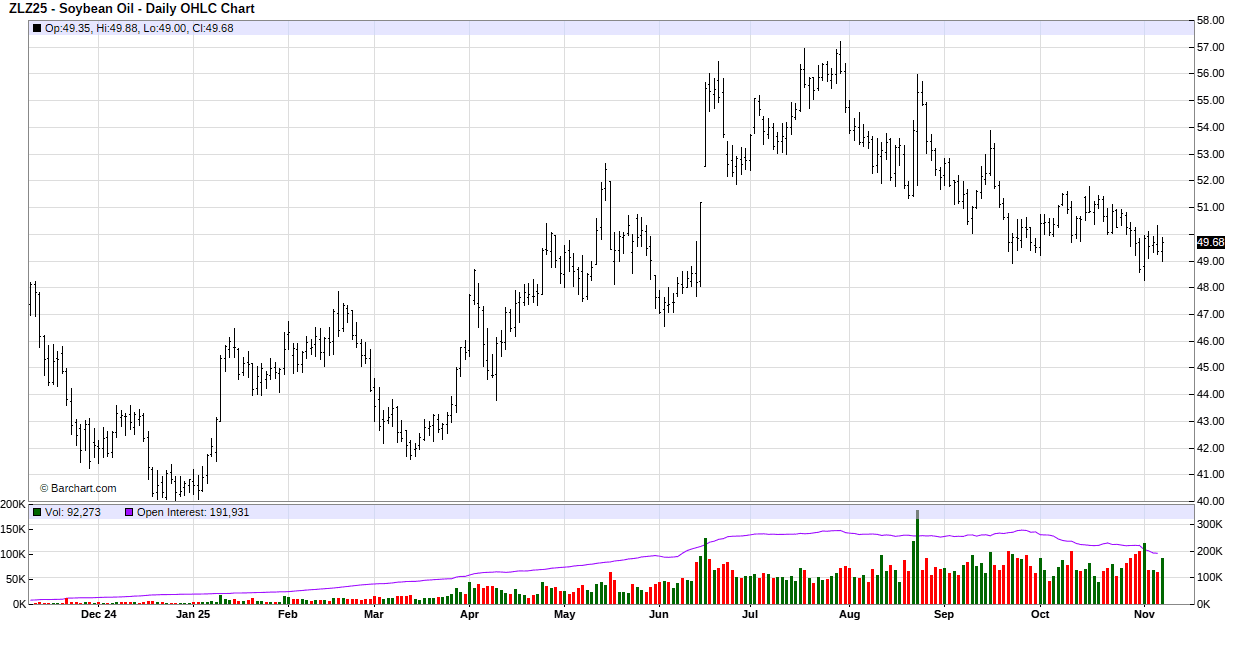Select the Jan 25 date axis label

click(193, 615)
